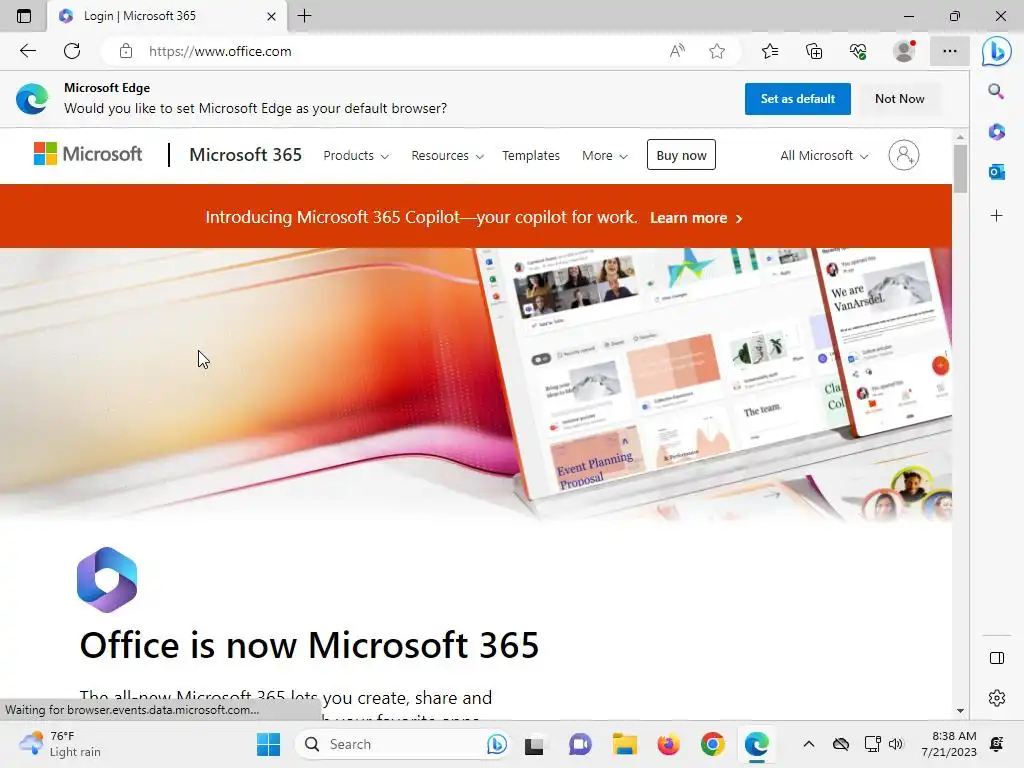Open Browser essentials heart icon
Screen dimensions: 1024x768
coord(858,51)
